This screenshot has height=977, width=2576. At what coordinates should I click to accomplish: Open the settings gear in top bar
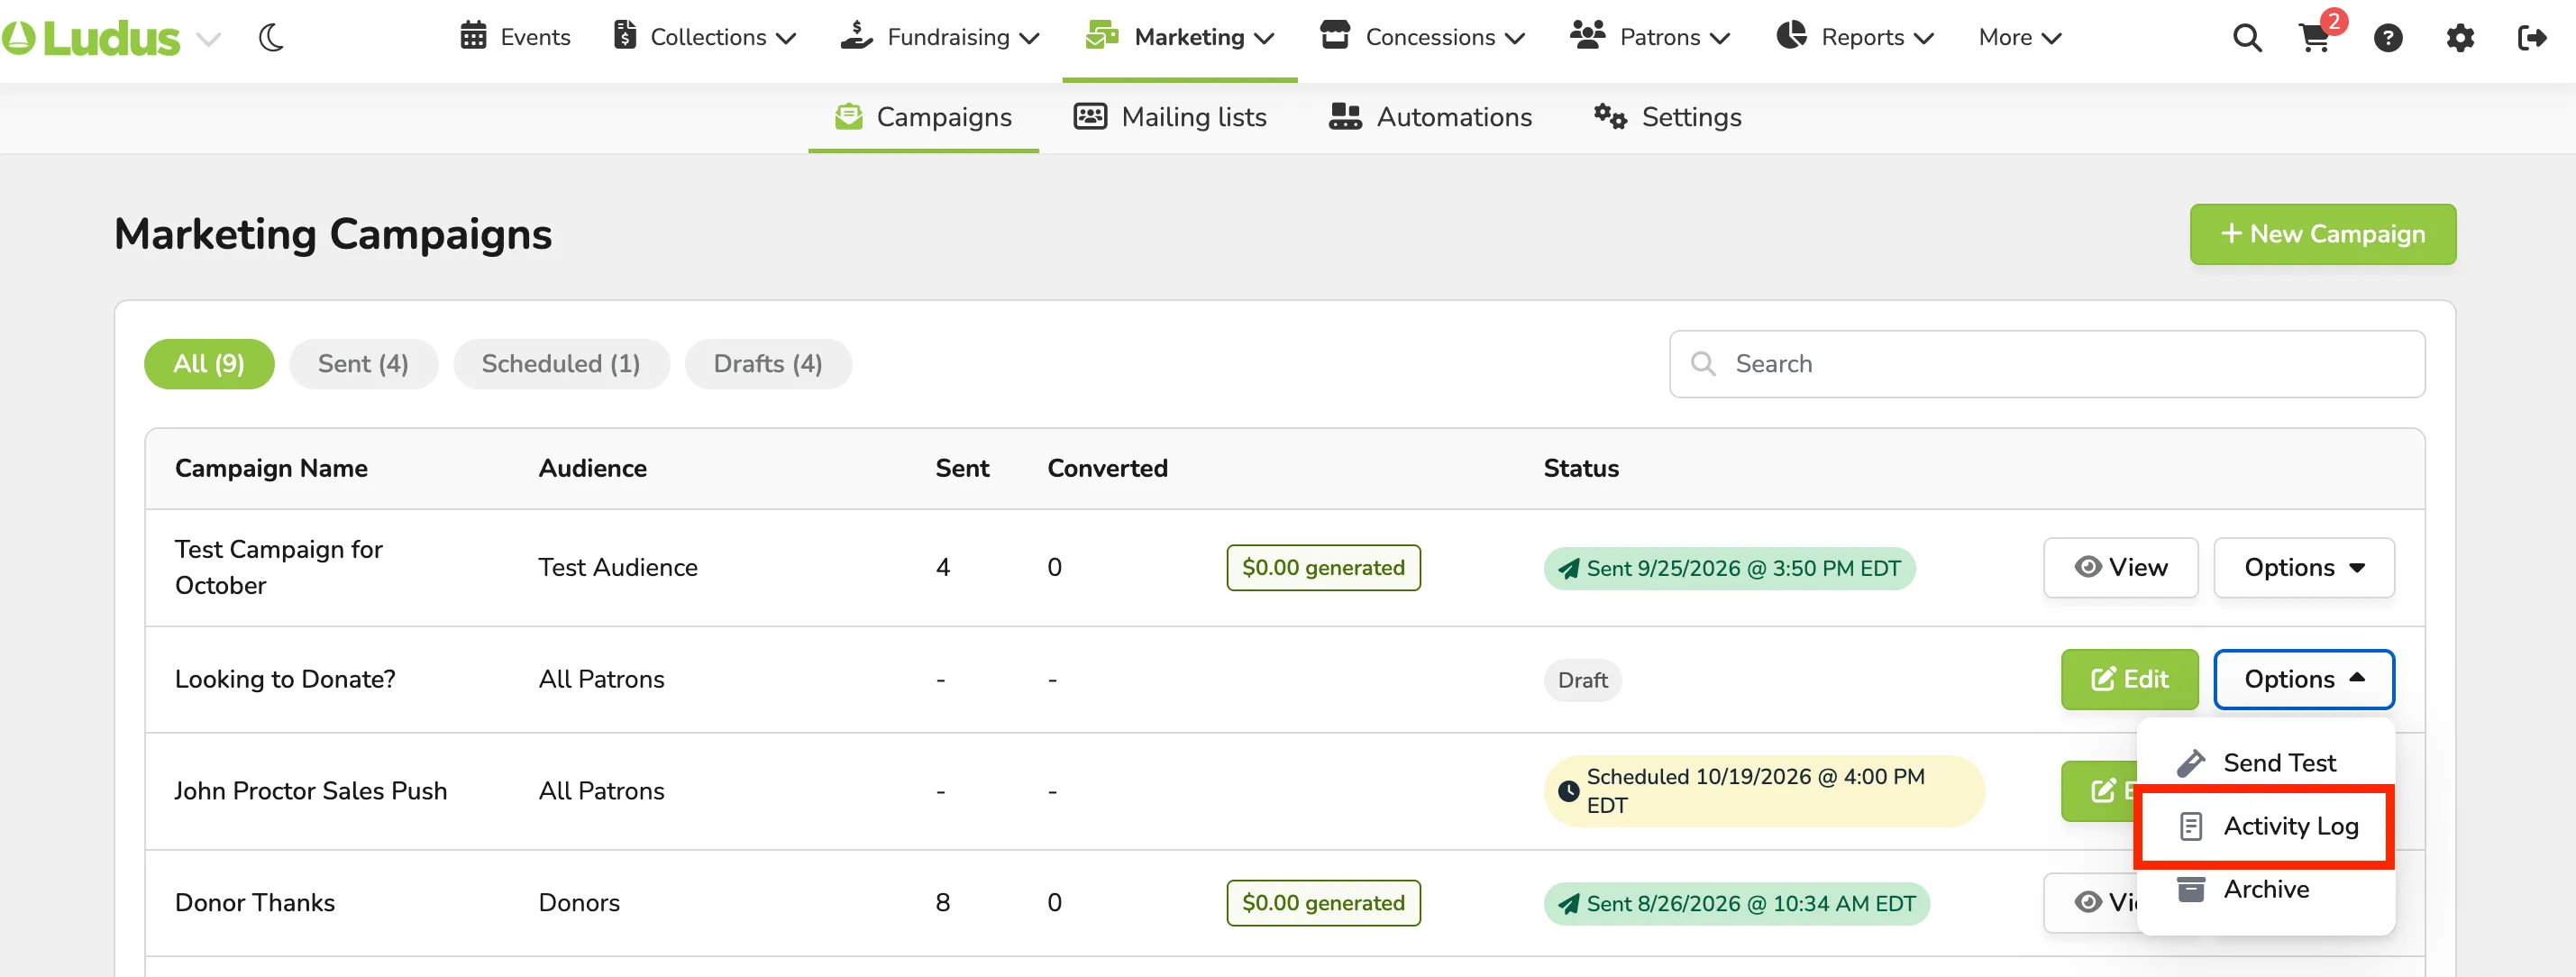coord(2460,38)
